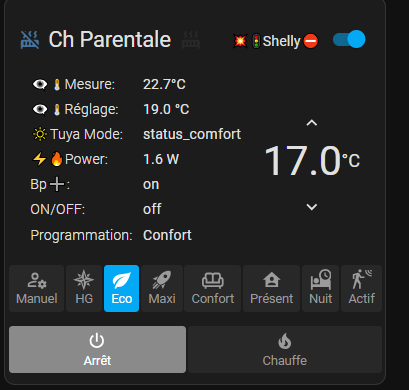The height and width of the screenshot is (390, 409).
Task: Select the Confort preset mode
Action: [x=213, y=289]
